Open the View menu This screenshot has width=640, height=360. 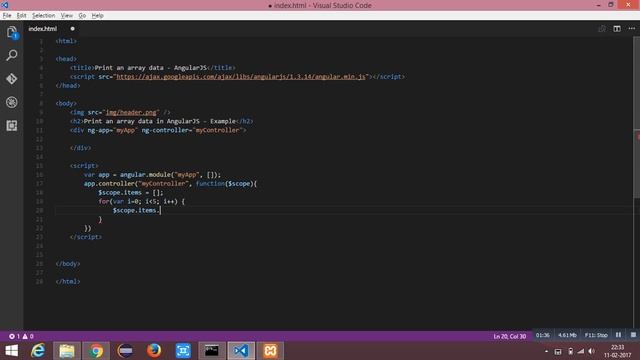pos(67,16)
